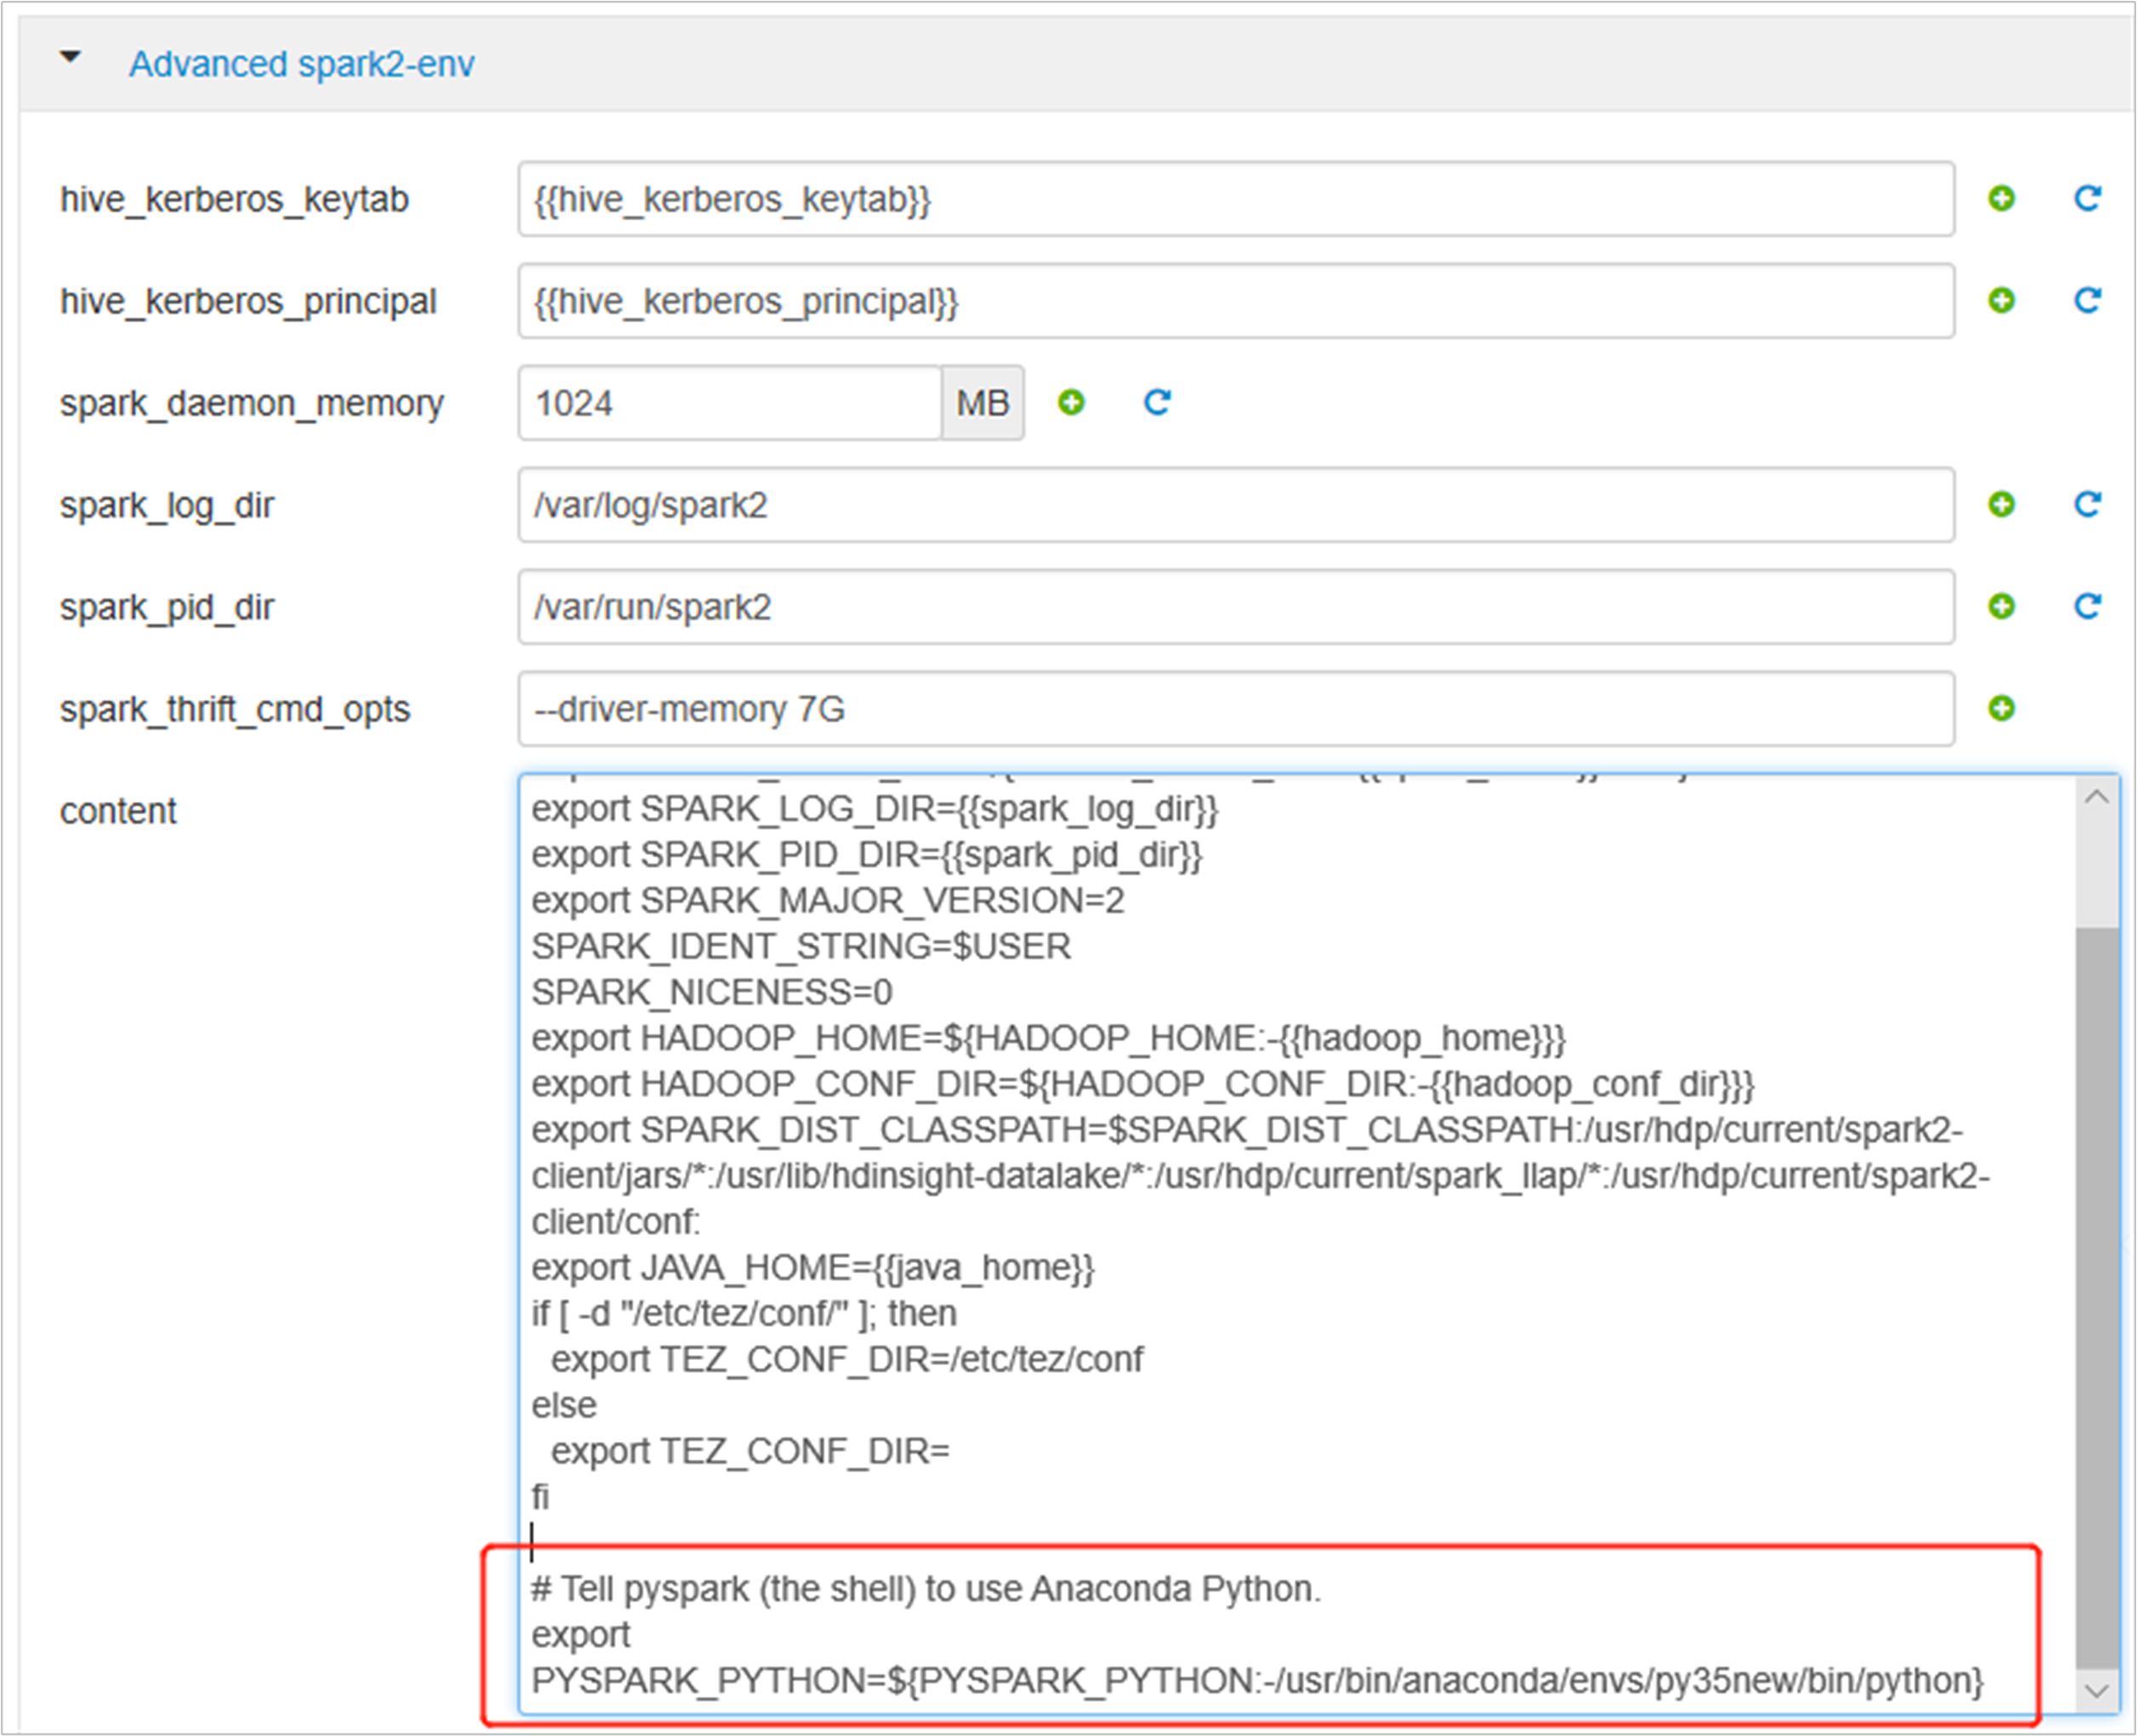2137x1736 pixels.
Task: Click the scrollbar up arrow in content area
Action: pyautogui.click(x=2099, y=797)
